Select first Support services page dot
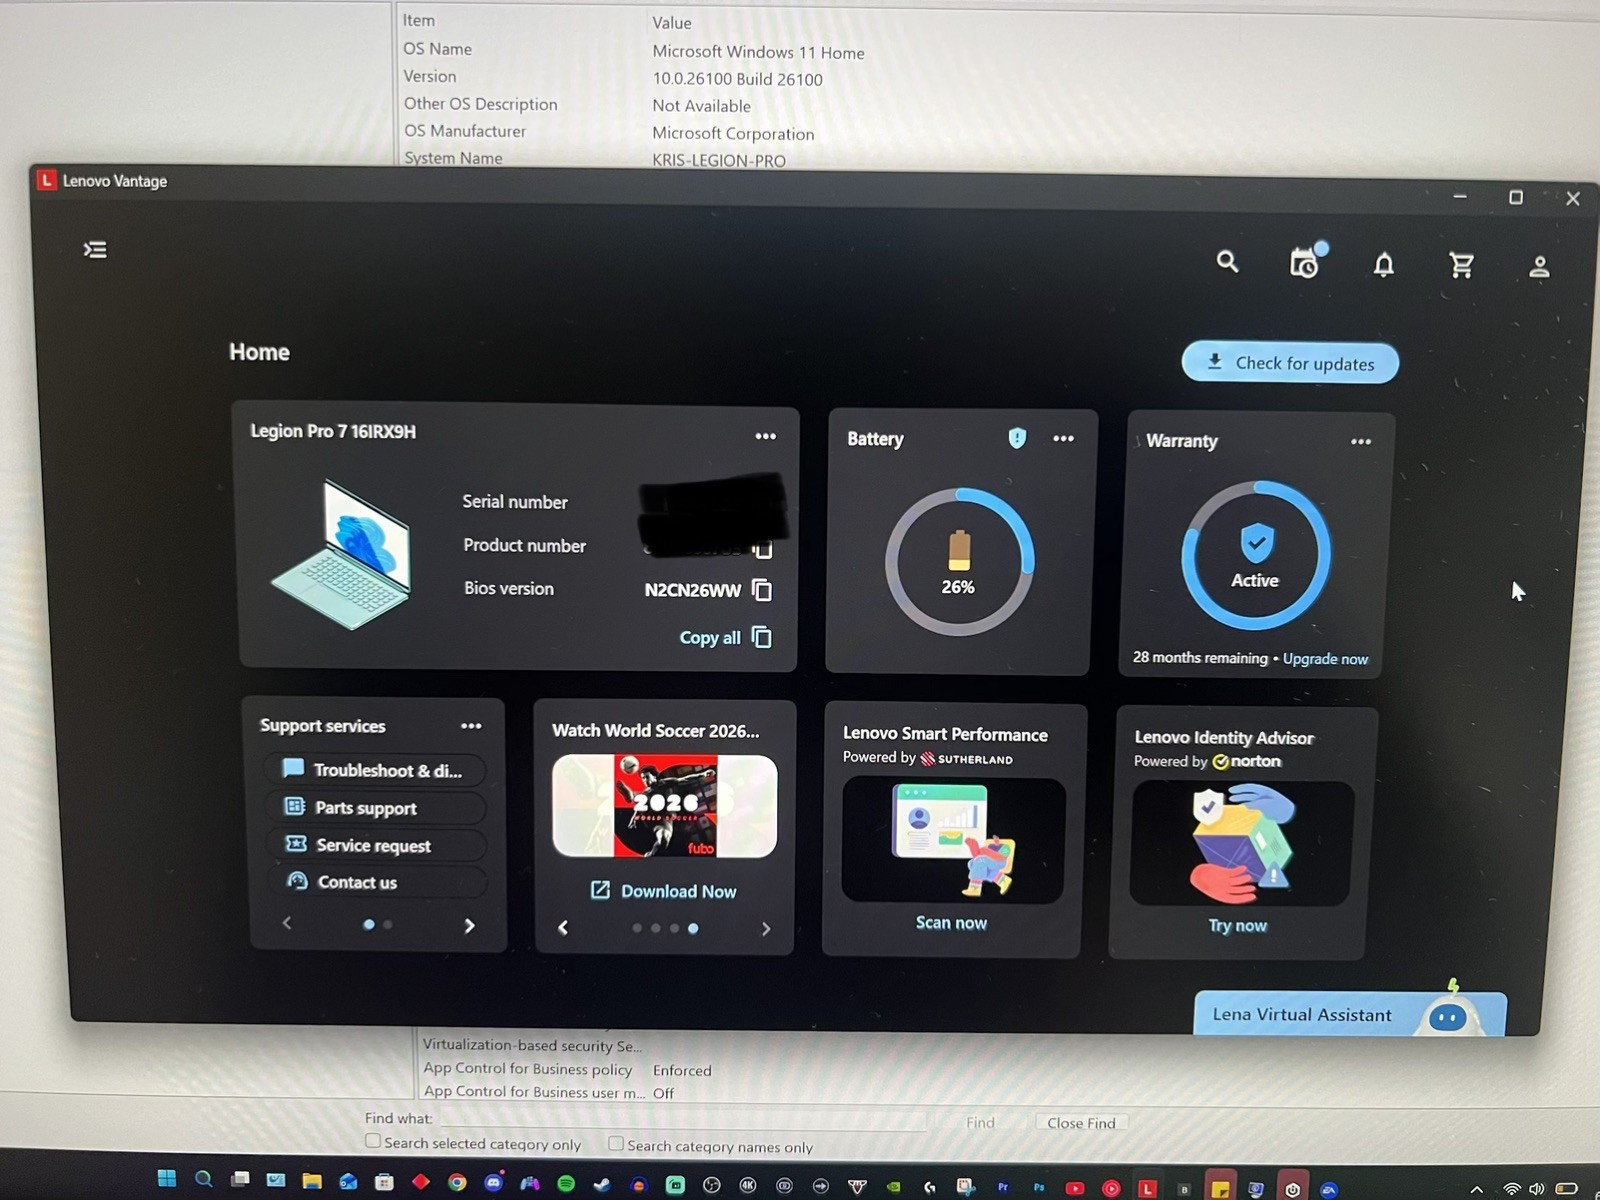Viewport: 1600px width, 1200px height. tap(369, 925)
